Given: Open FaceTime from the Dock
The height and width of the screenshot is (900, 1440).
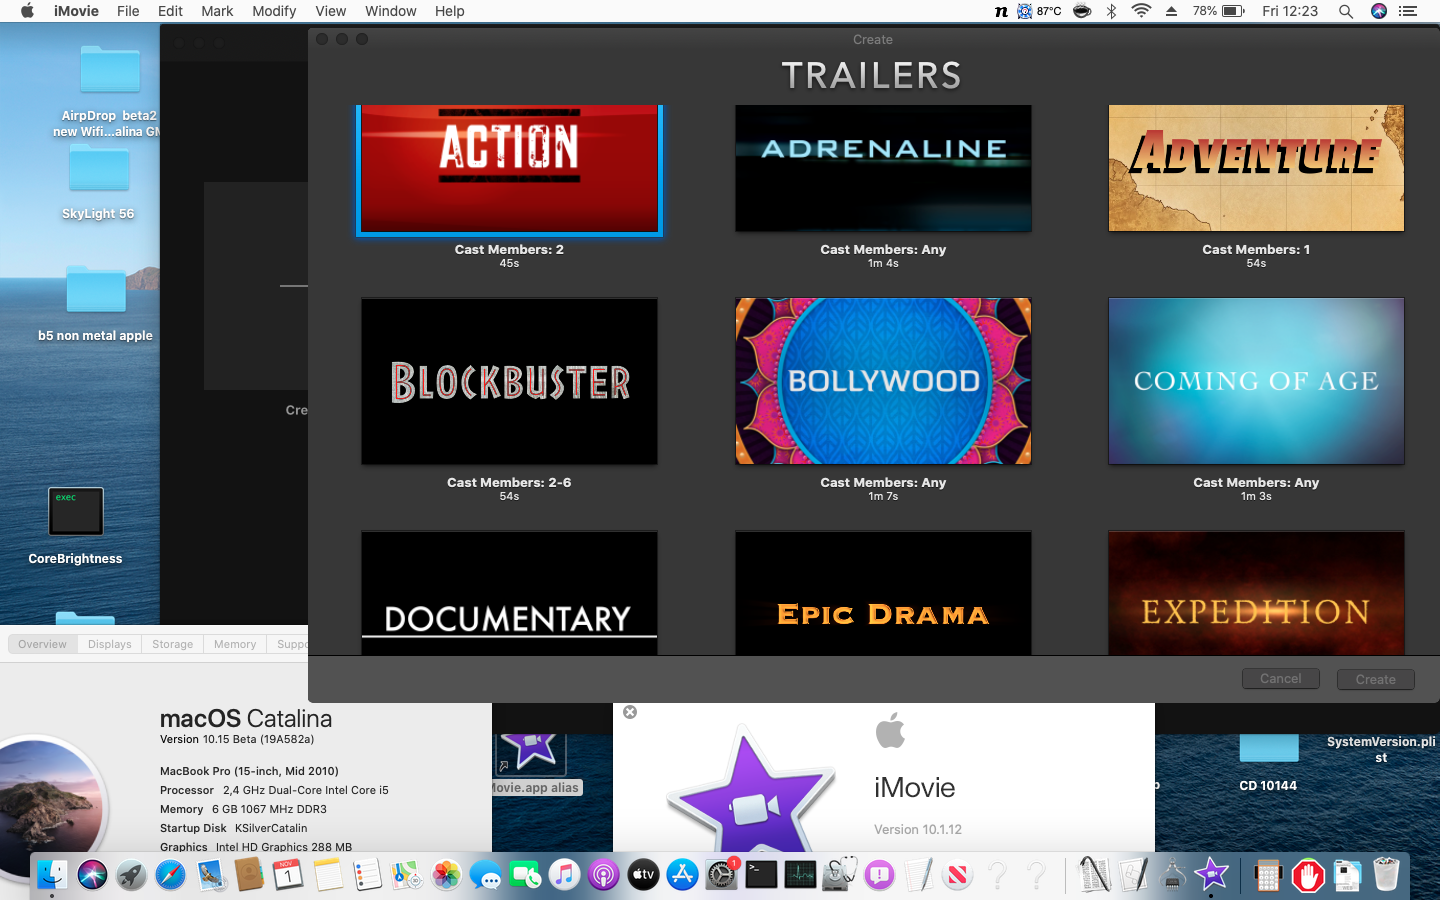Looking at the screenshot, I should (525, 875).
